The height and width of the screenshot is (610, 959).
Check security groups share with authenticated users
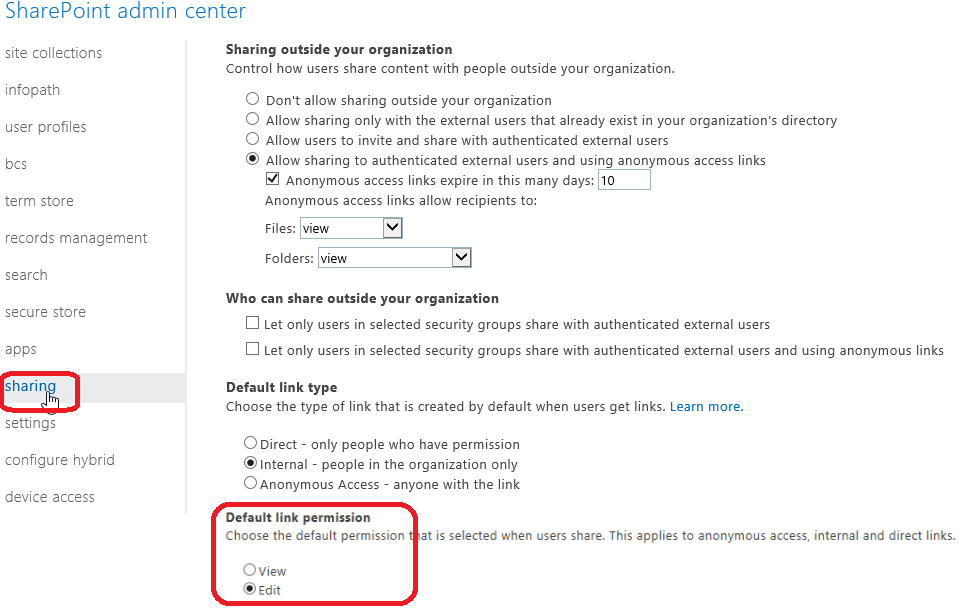tap(252, 324)
